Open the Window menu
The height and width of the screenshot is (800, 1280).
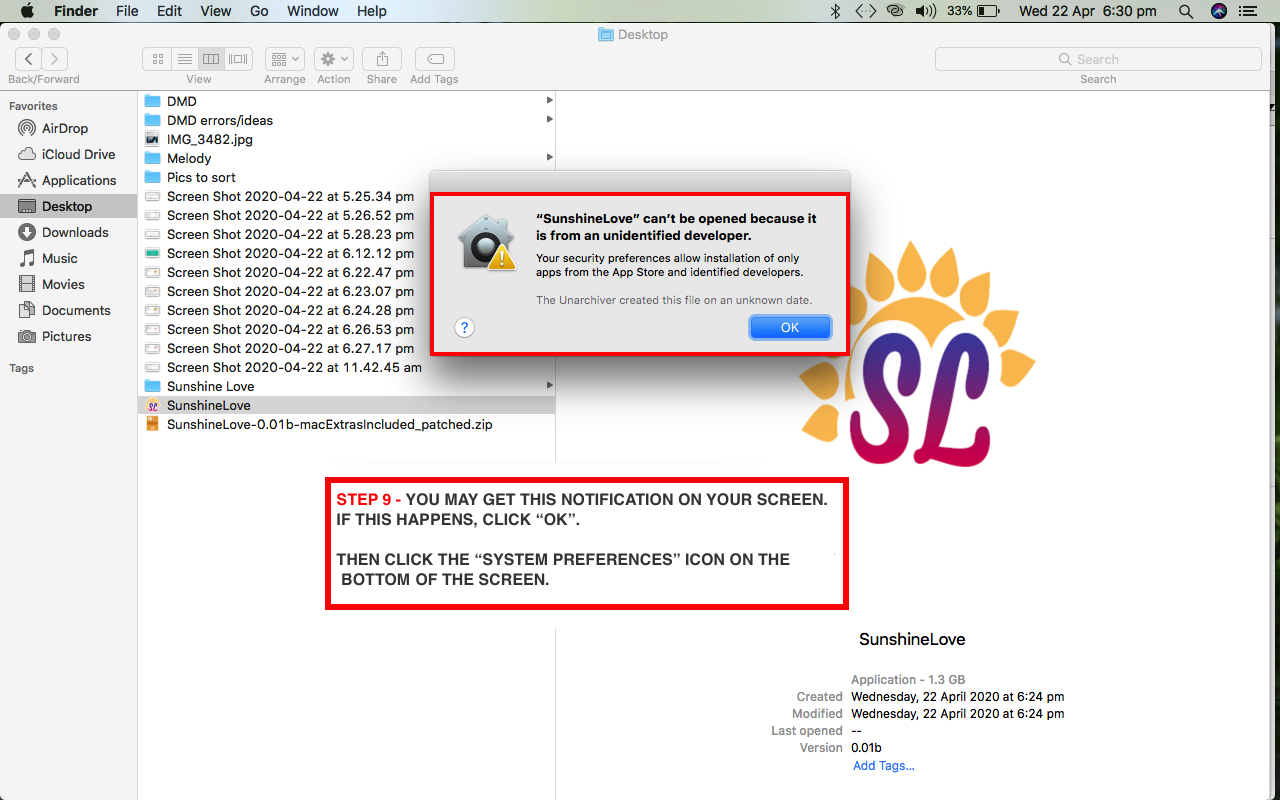pos(312,11)
